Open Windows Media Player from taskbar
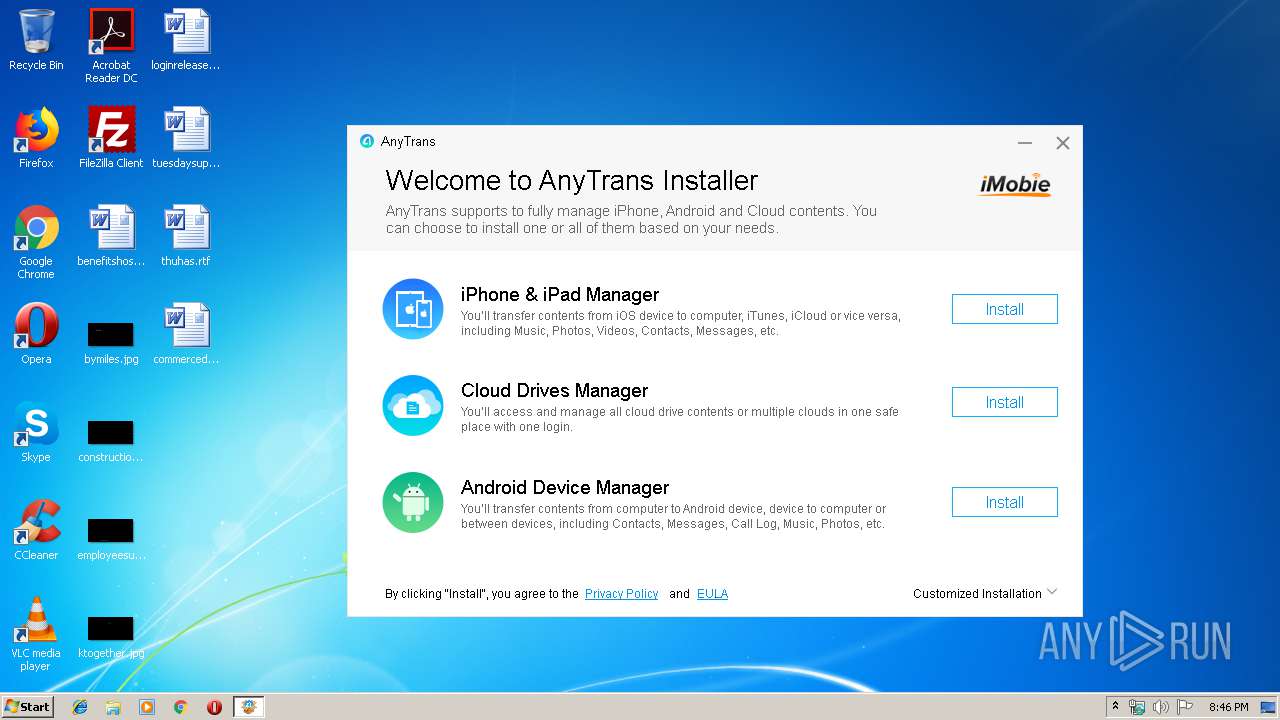The width and height of the screenshot is (1280, 720). (x=147, y=707)
